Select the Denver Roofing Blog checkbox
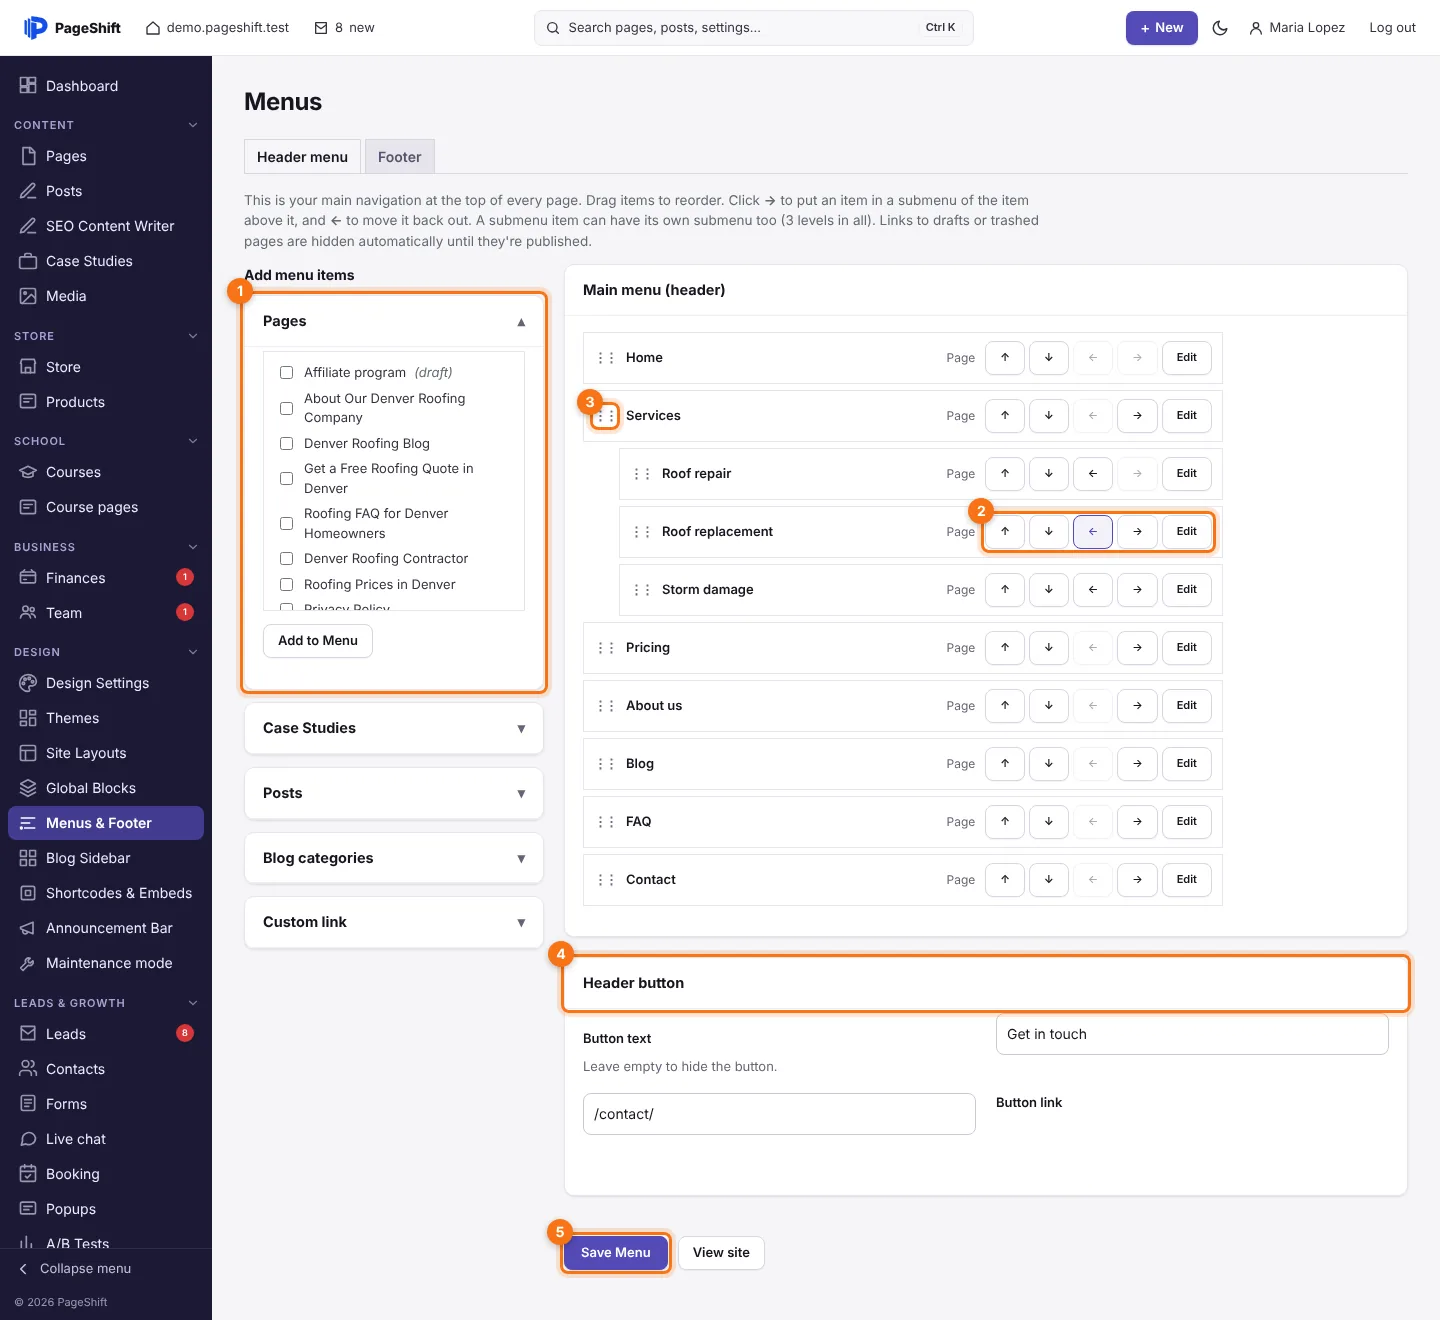This screenshot has width=1440, height=1320. point(286,444)
